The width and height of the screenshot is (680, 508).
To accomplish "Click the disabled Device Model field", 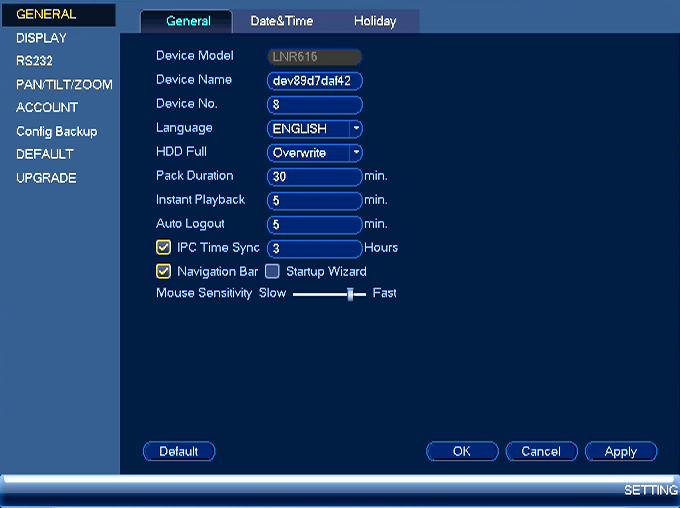I will pos(314,57).
